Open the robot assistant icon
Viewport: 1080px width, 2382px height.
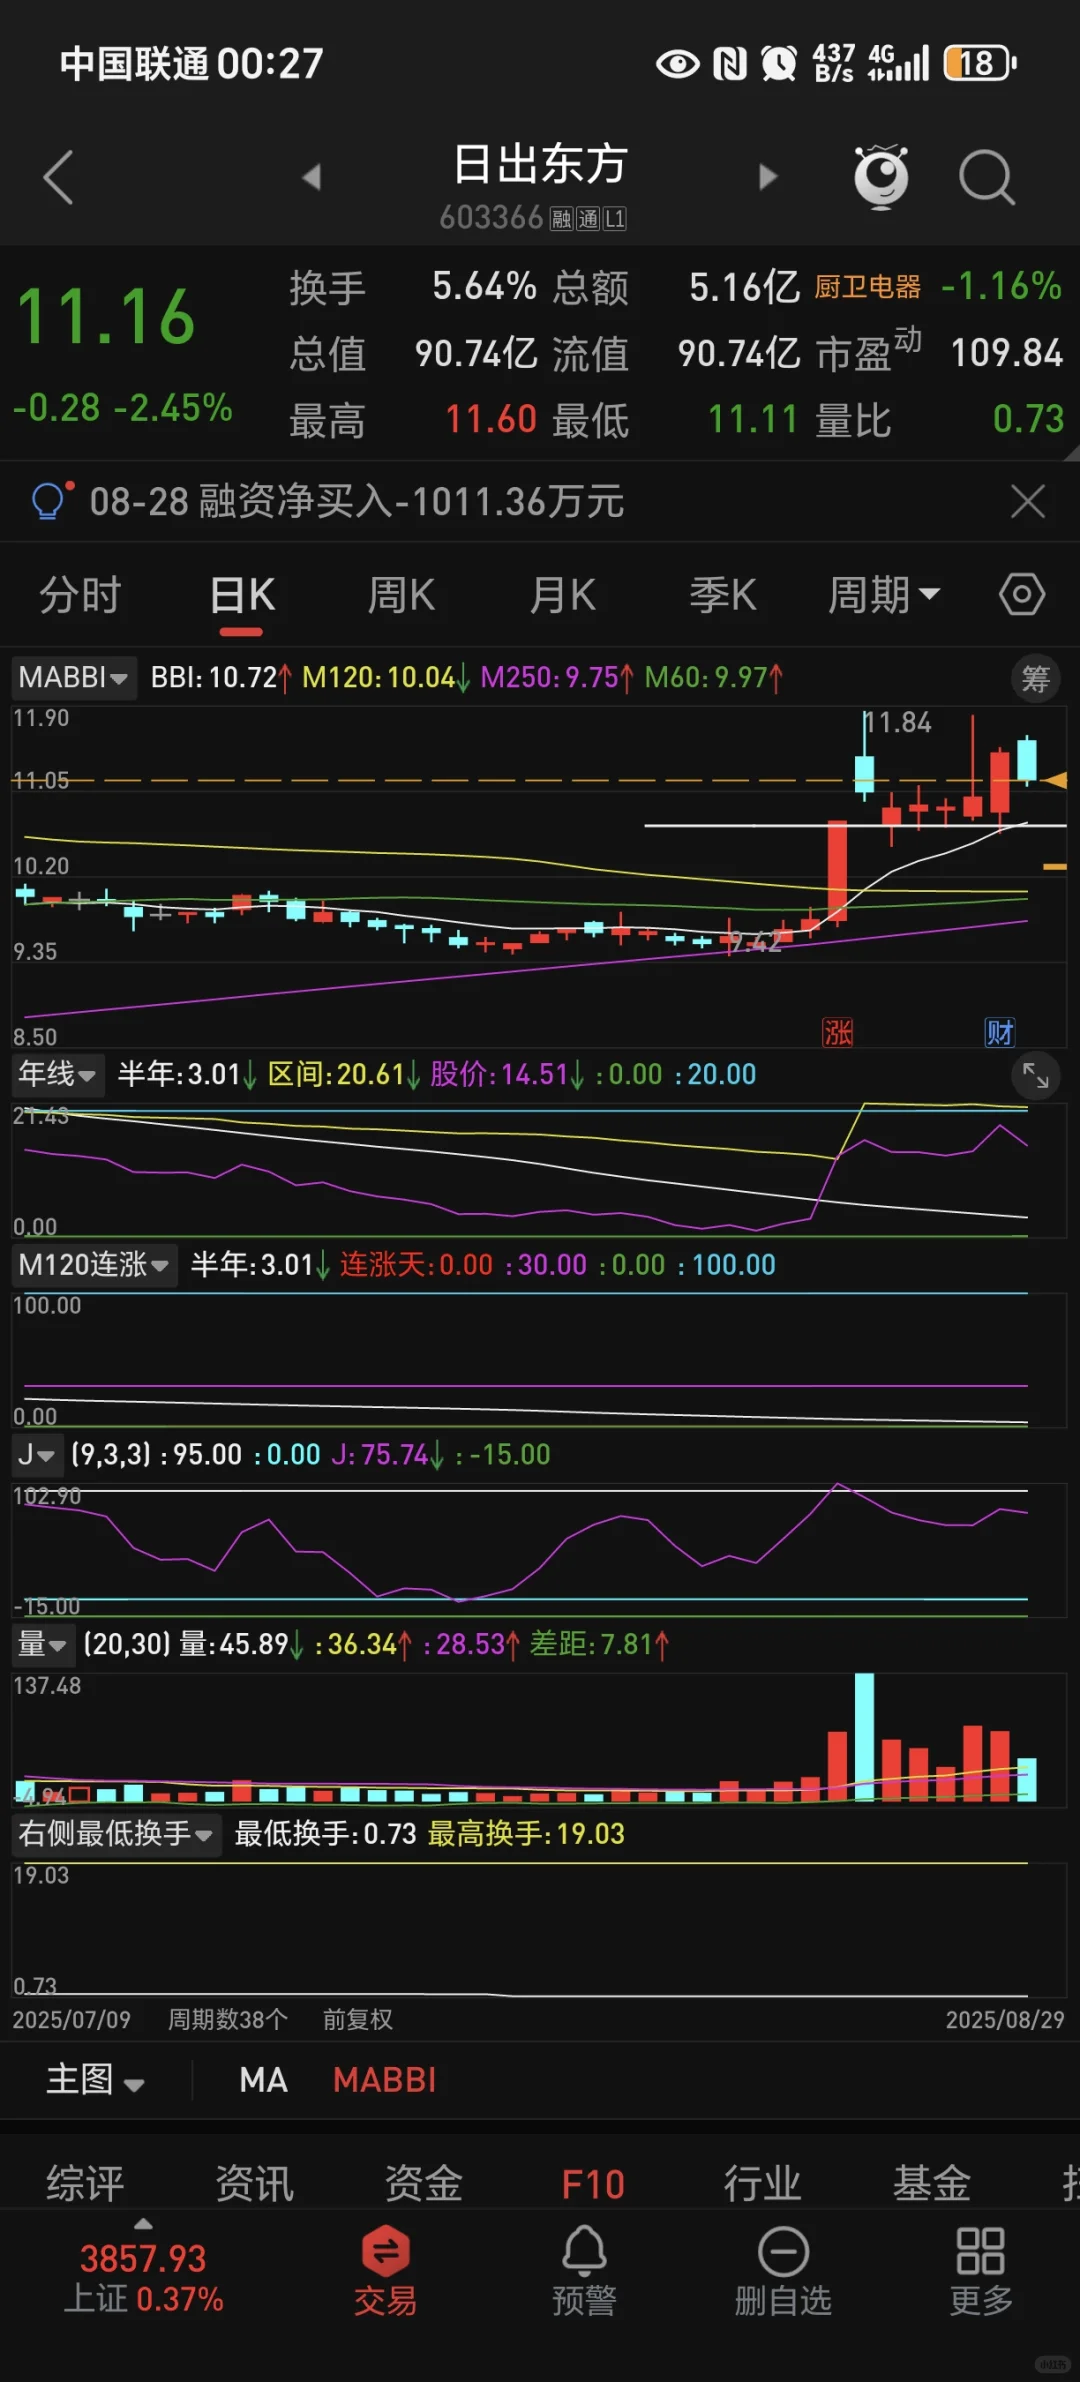pos(881,177)
